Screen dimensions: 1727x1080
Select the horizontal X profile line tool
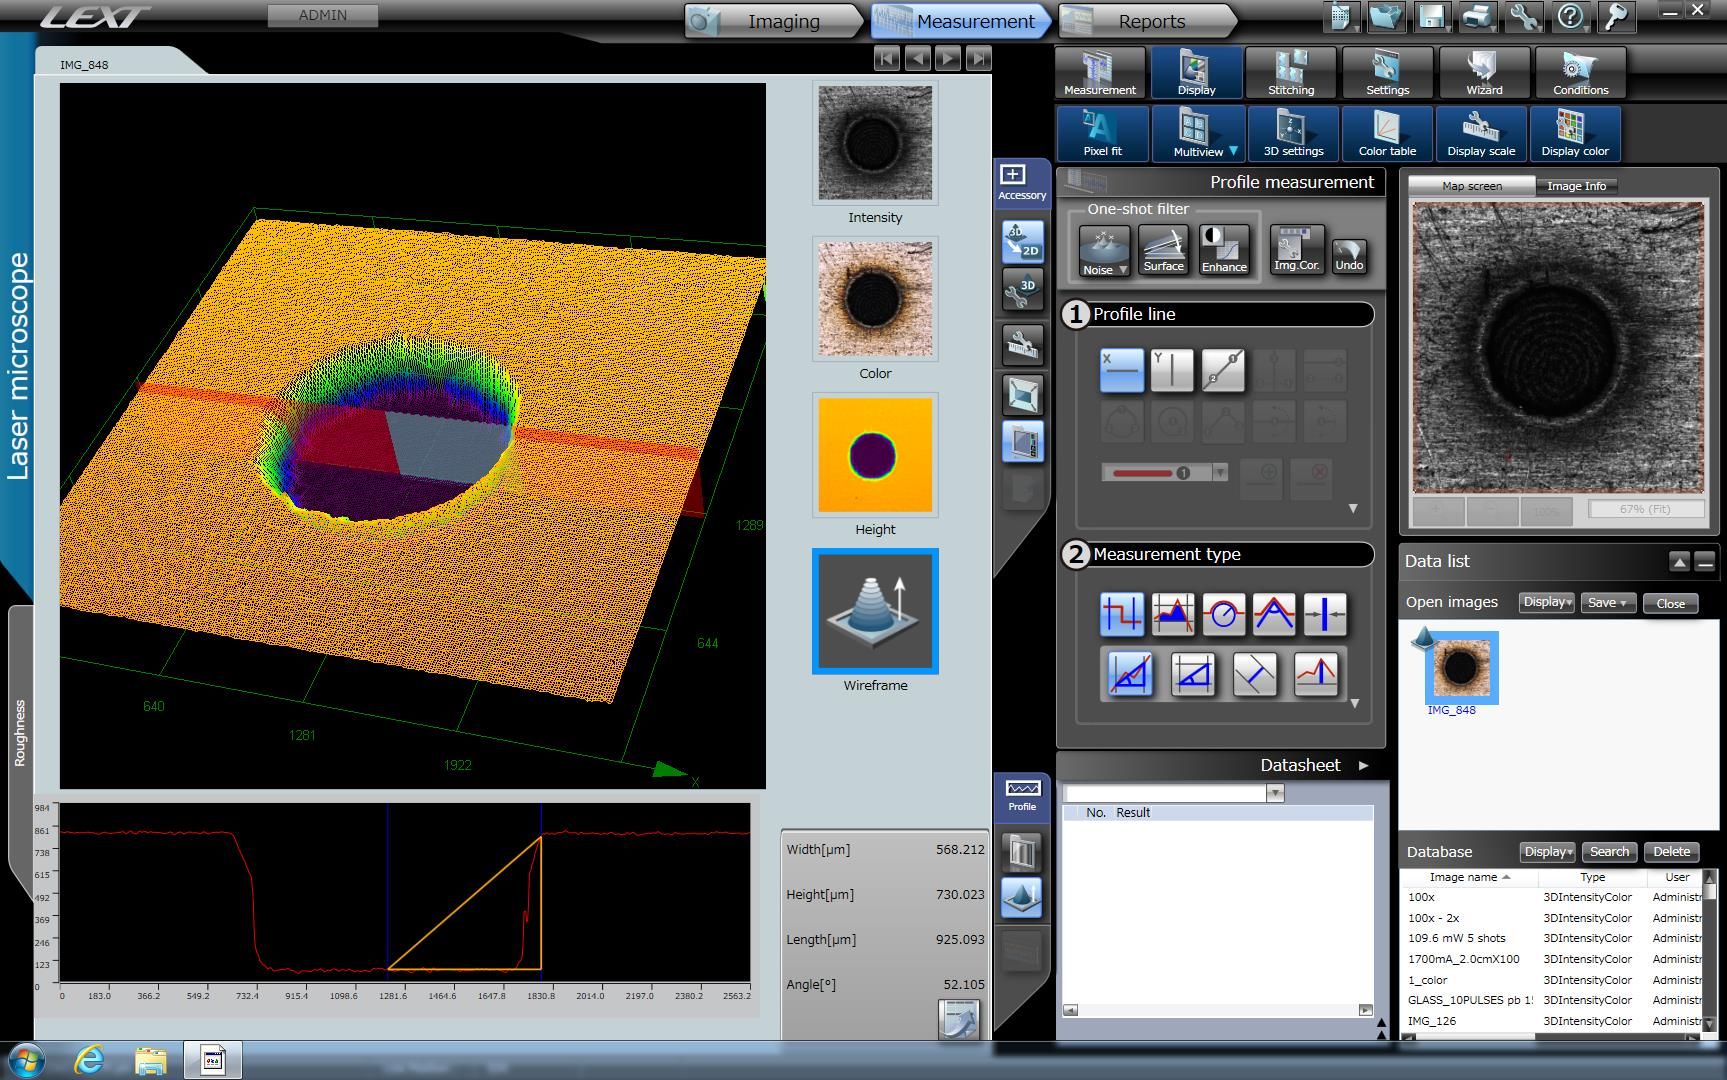point(1121,370)
